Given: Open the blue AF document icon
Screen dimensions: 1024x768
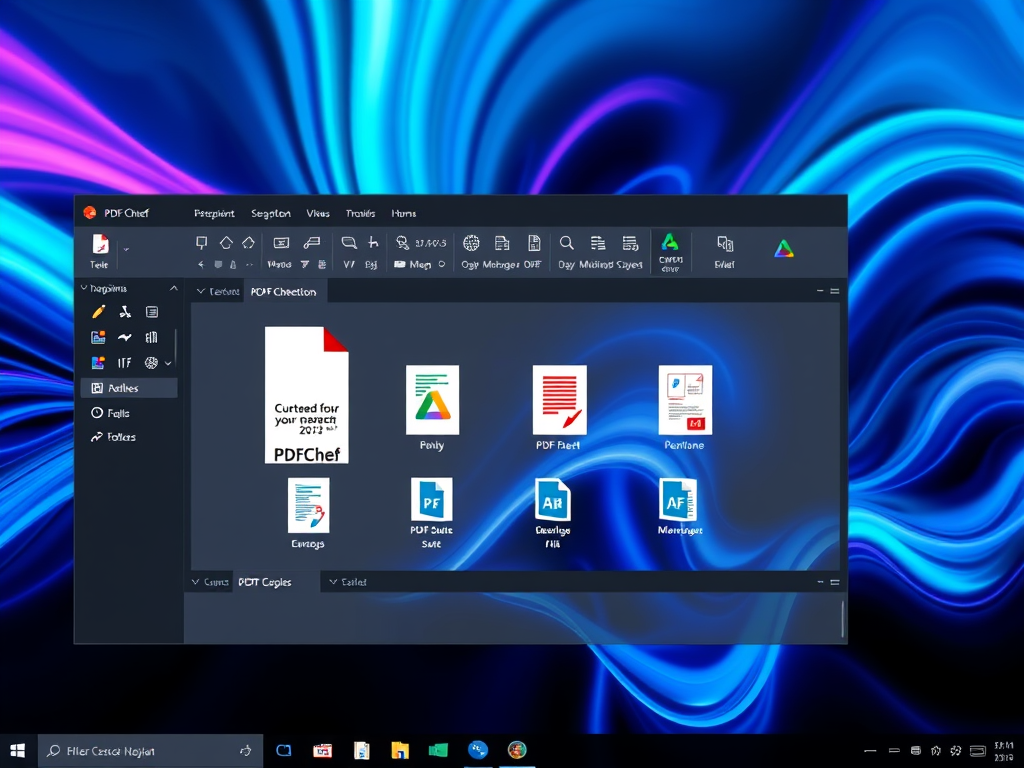Looking at the screenshot, I should (x=679, y=499).
